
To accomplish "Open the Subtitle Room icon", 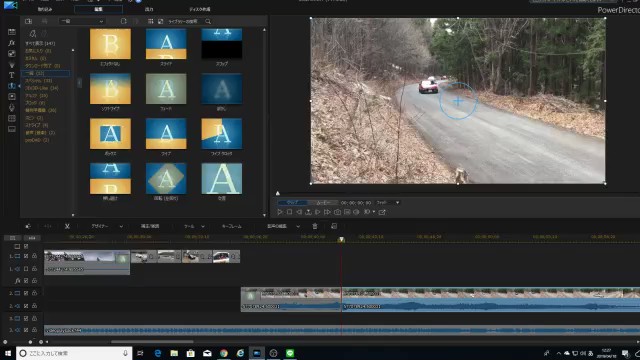I will 12,129.
